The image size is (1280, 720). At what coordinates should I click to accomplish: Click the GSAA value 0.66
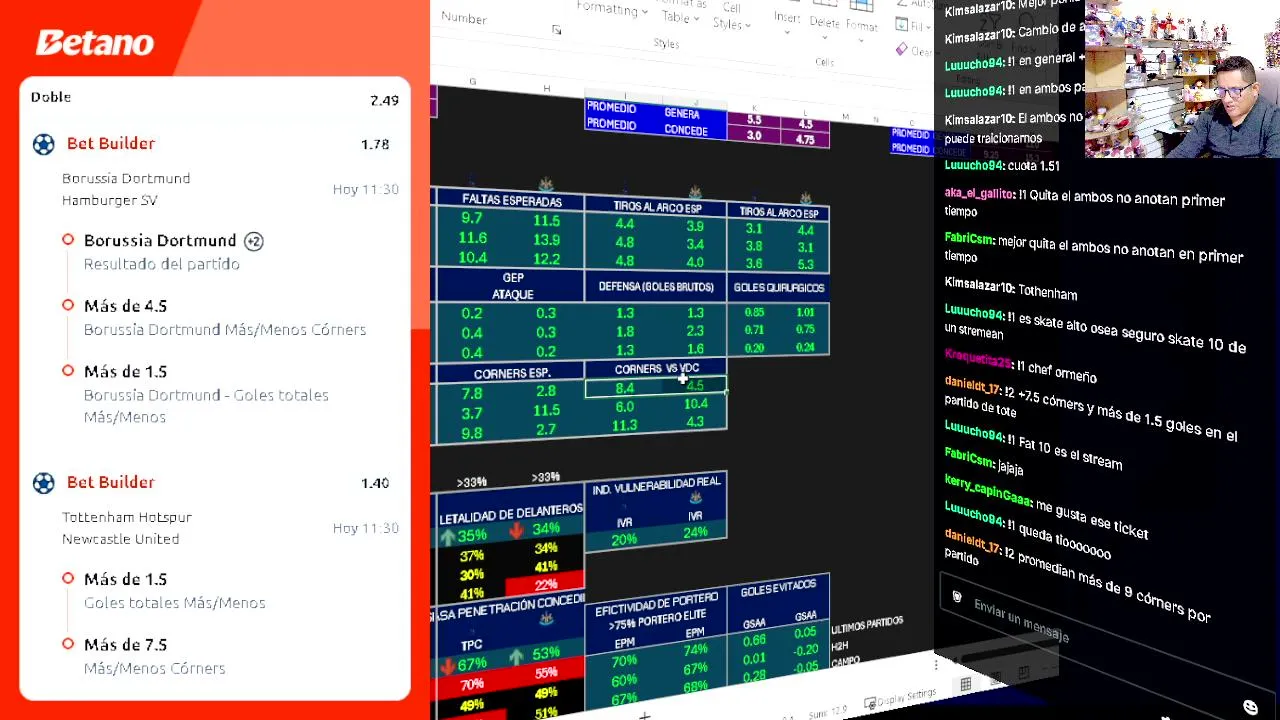754,641
